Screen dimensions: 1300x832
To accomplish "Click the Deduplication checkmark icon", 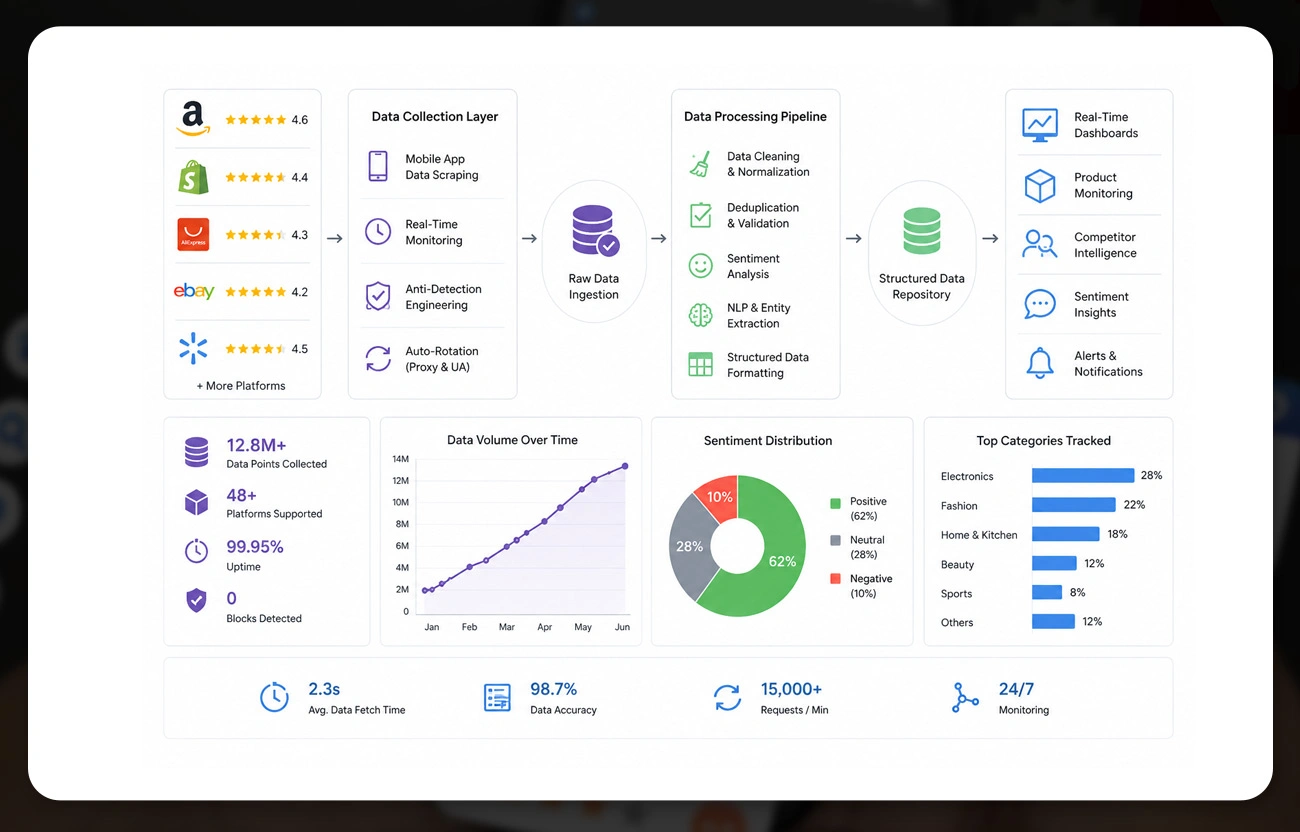I will pos(700,215).
